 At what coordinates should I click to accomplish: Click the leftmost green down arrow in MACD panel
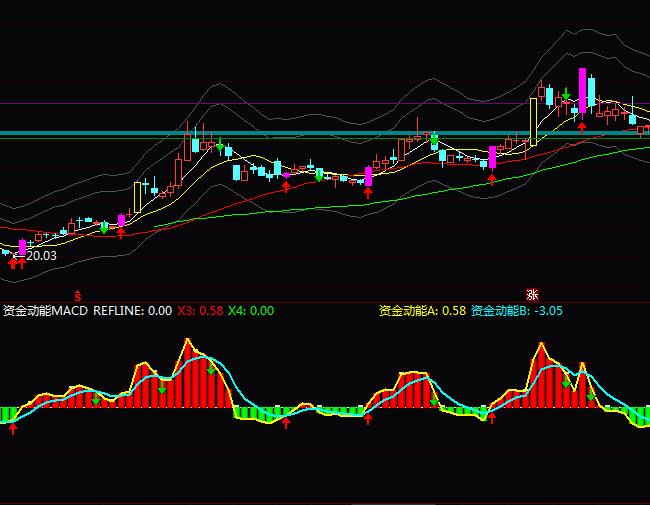click(96, 397)
